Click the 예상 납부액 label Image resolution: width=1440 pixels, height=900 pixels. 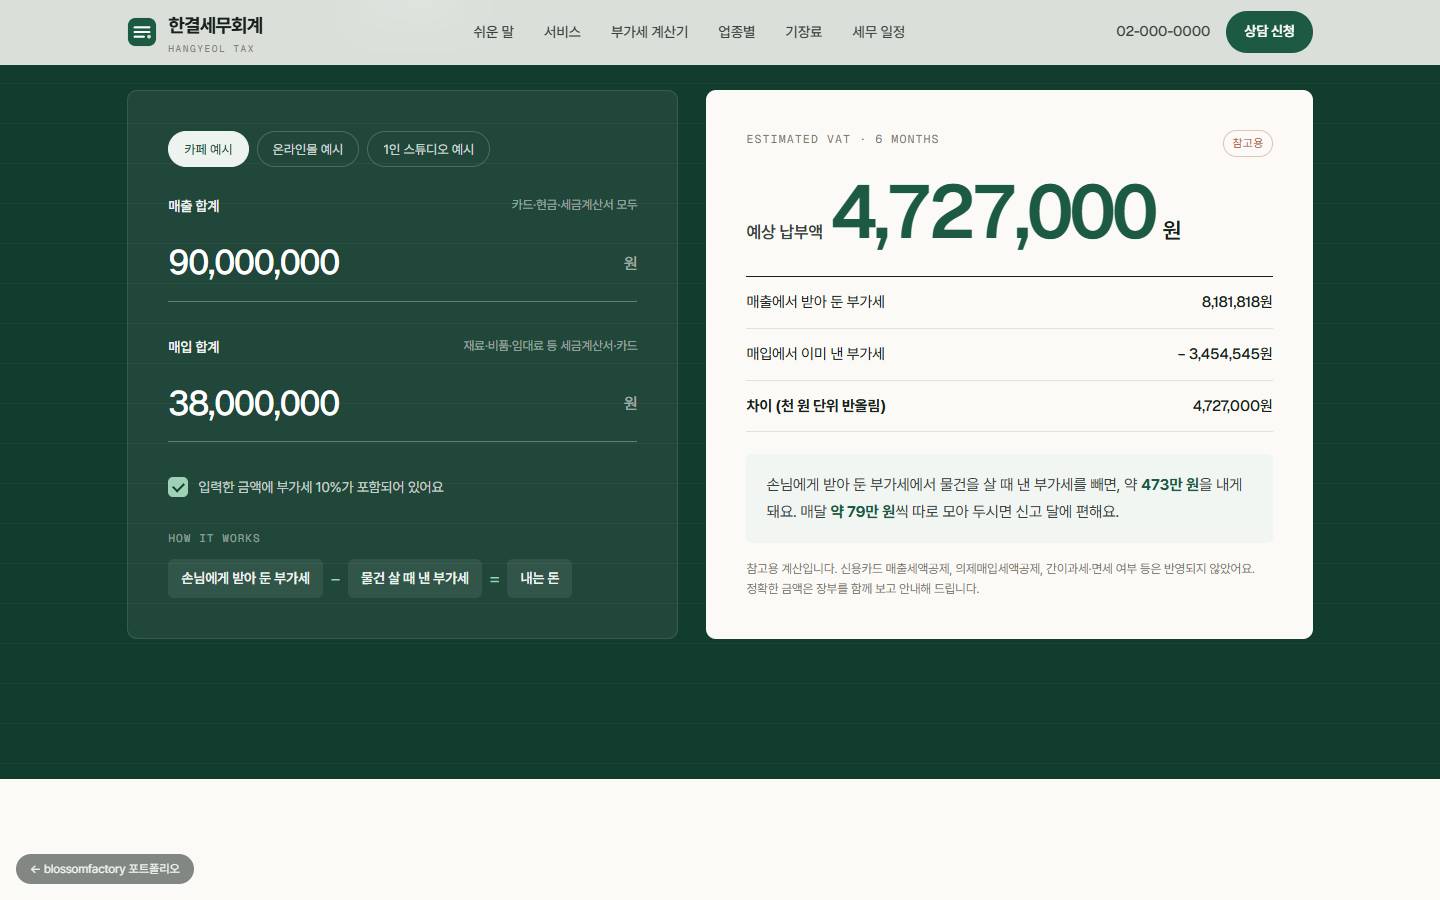tap(784, 232)
